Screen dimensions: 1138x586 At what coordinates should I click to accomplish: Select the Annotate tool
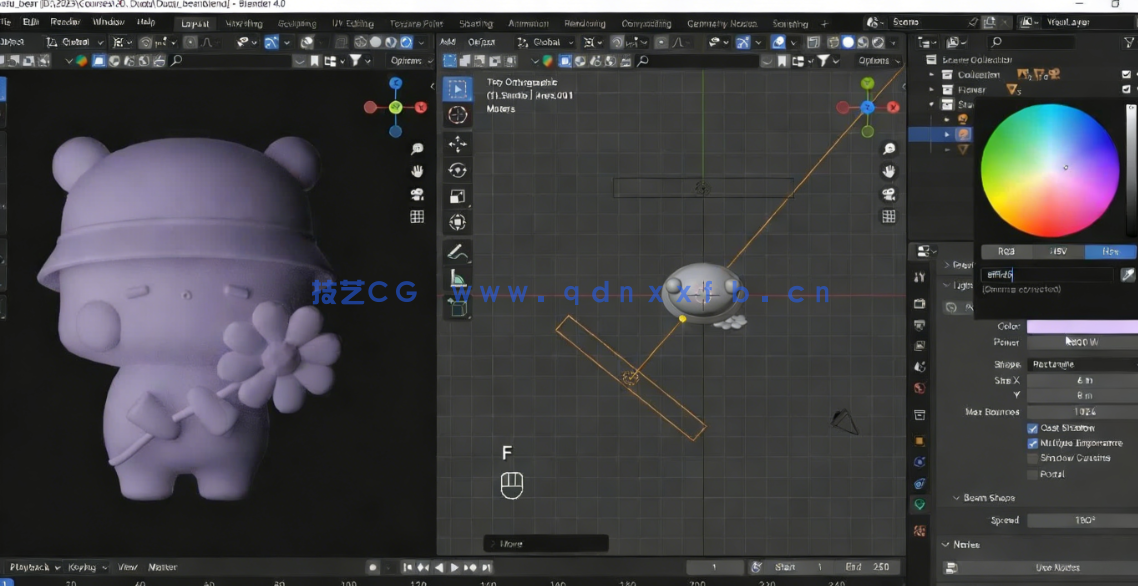pyautogui.click(x=457, y=251)
